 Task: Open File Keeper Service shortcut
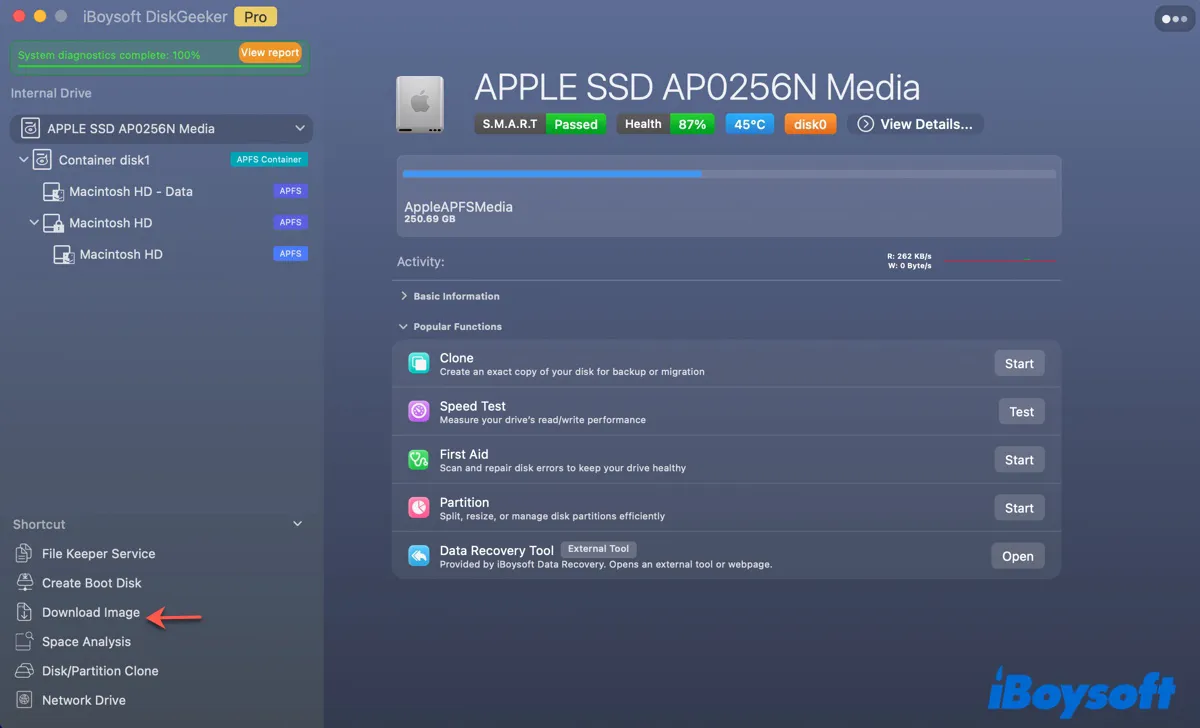[98, 553]
